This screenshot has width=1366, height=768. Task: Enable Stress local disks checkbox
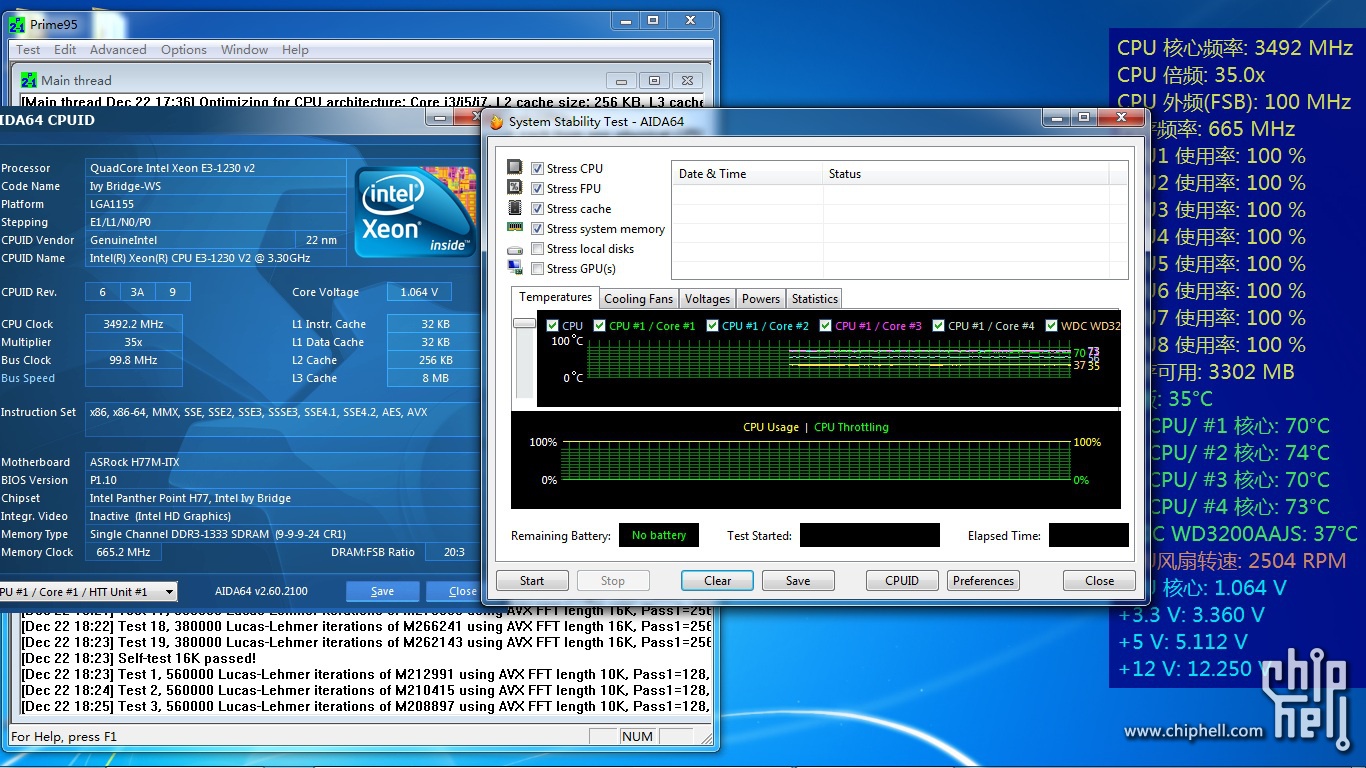(538, 249)
